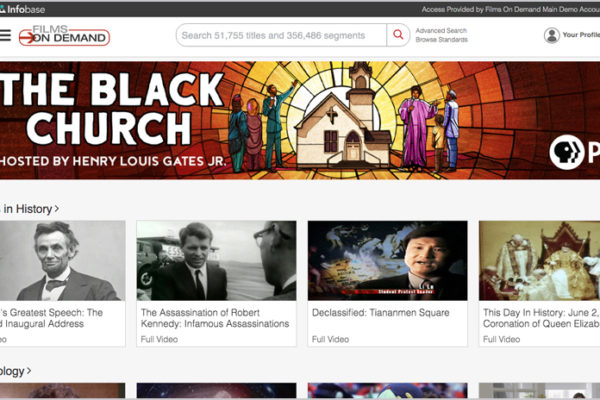
Task: Open The Black Church banner
Action: (x=300, y=120)
